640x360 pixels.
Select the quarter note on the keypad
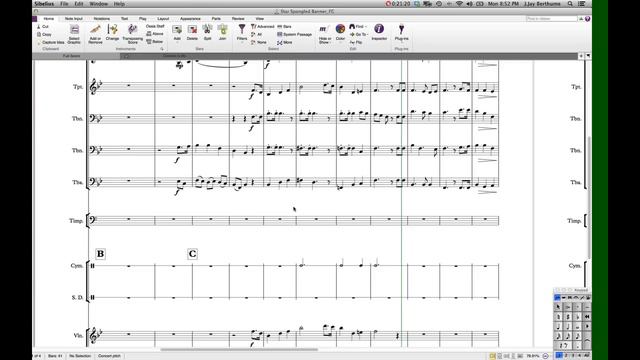pos(558,327)
